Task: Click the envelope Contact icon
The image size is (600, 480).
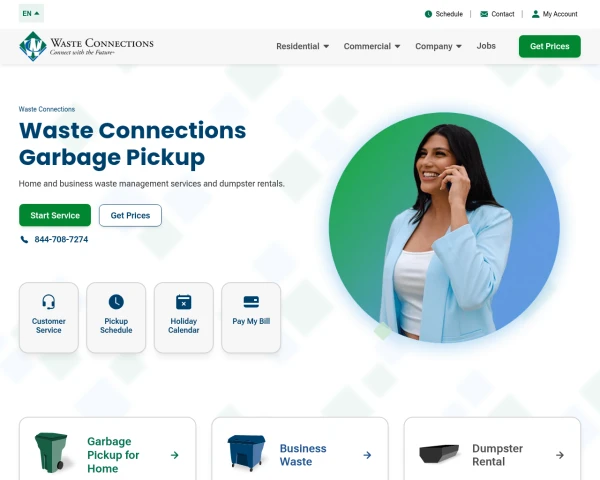Action: coord(484,14)
